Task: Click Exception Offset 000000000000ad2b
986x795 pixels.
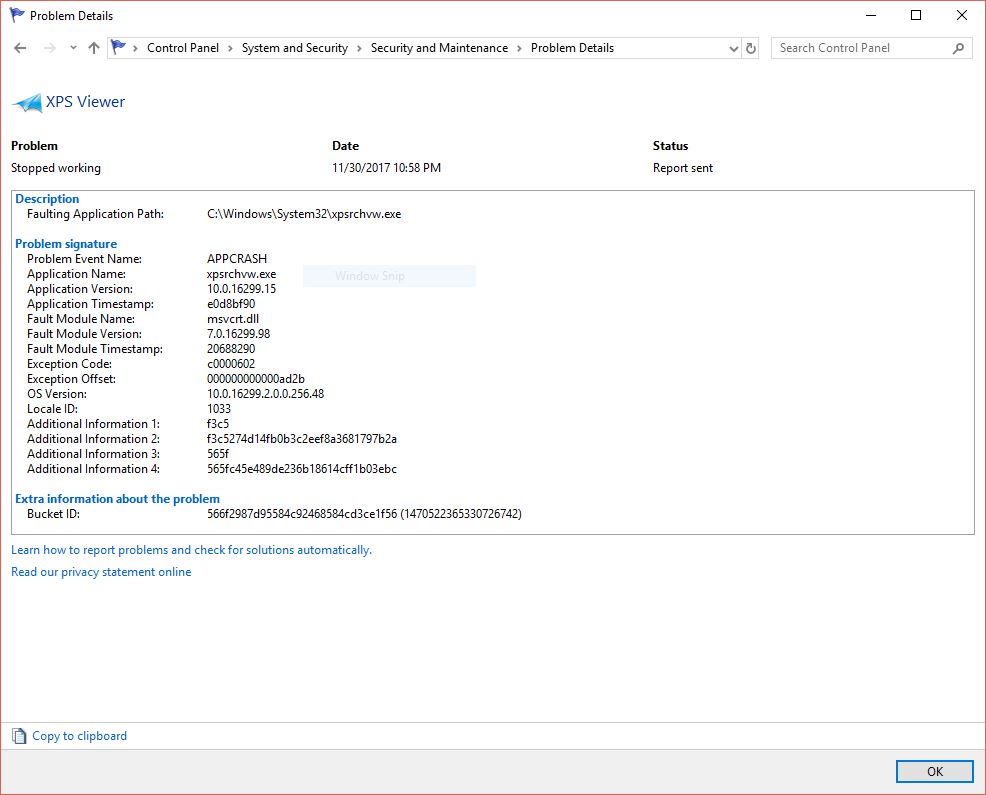Action: 256,379
